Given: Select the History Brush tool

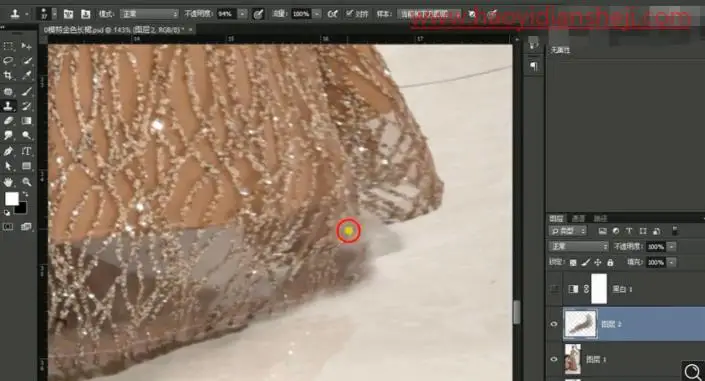Looking at the screenshot, I should (27, 106).
